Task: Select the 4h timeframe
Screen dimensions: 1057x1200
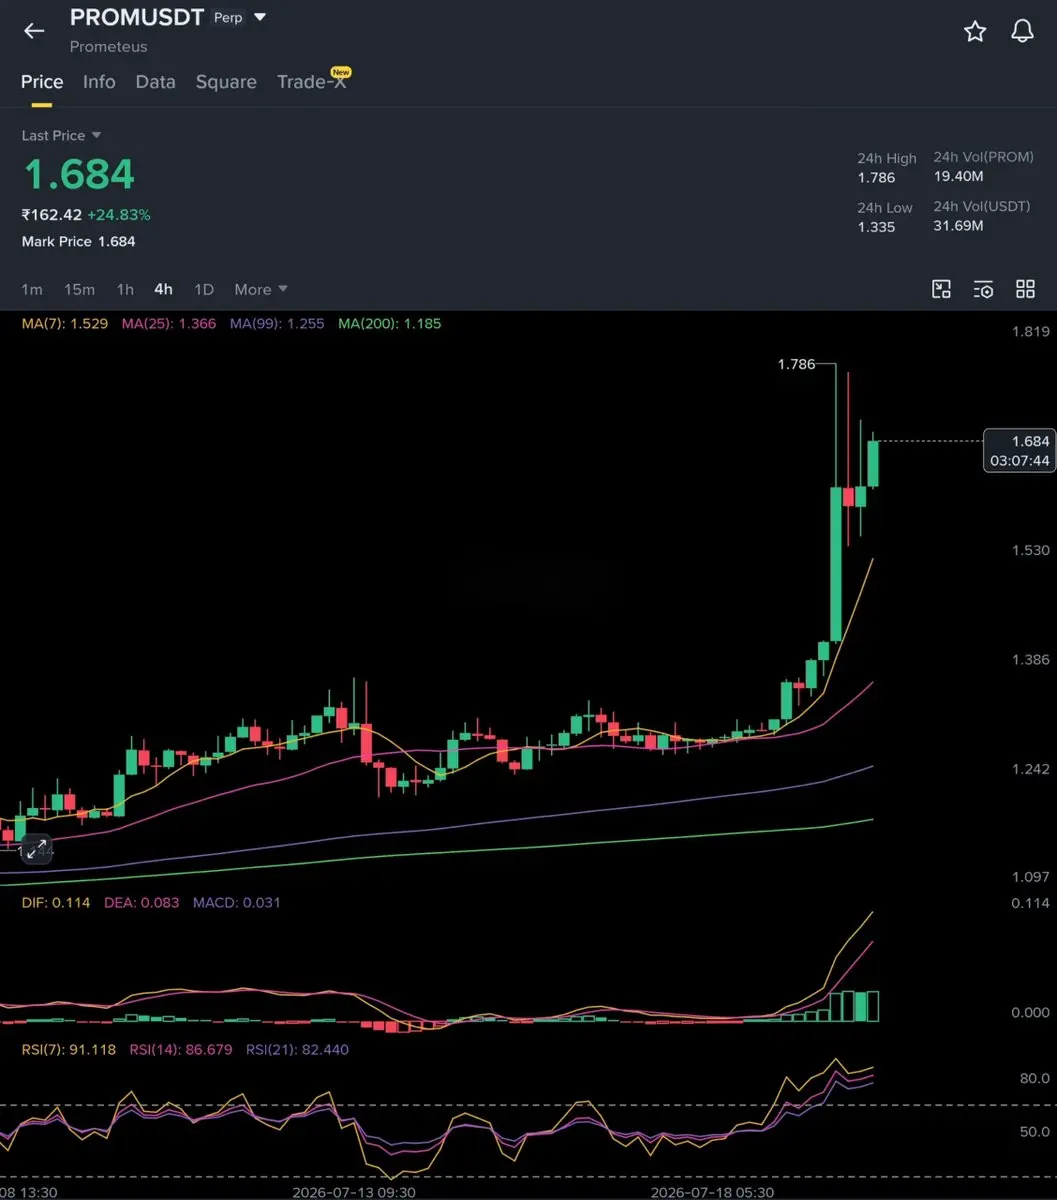Action: pyautogui.click(x=163, y=289)
